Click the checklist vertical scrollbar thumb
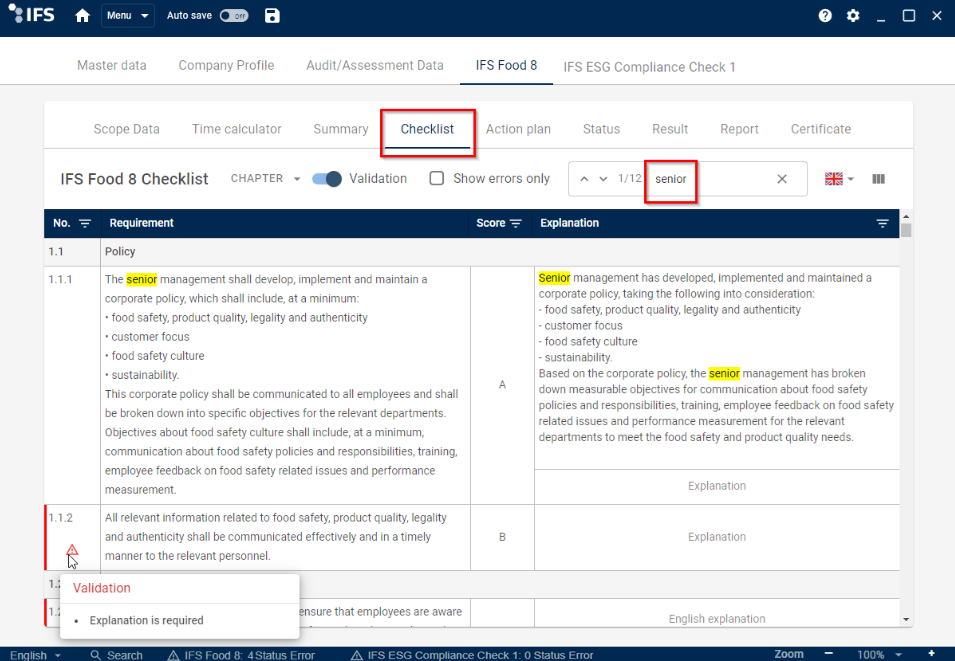 click(x=906, y=230)
